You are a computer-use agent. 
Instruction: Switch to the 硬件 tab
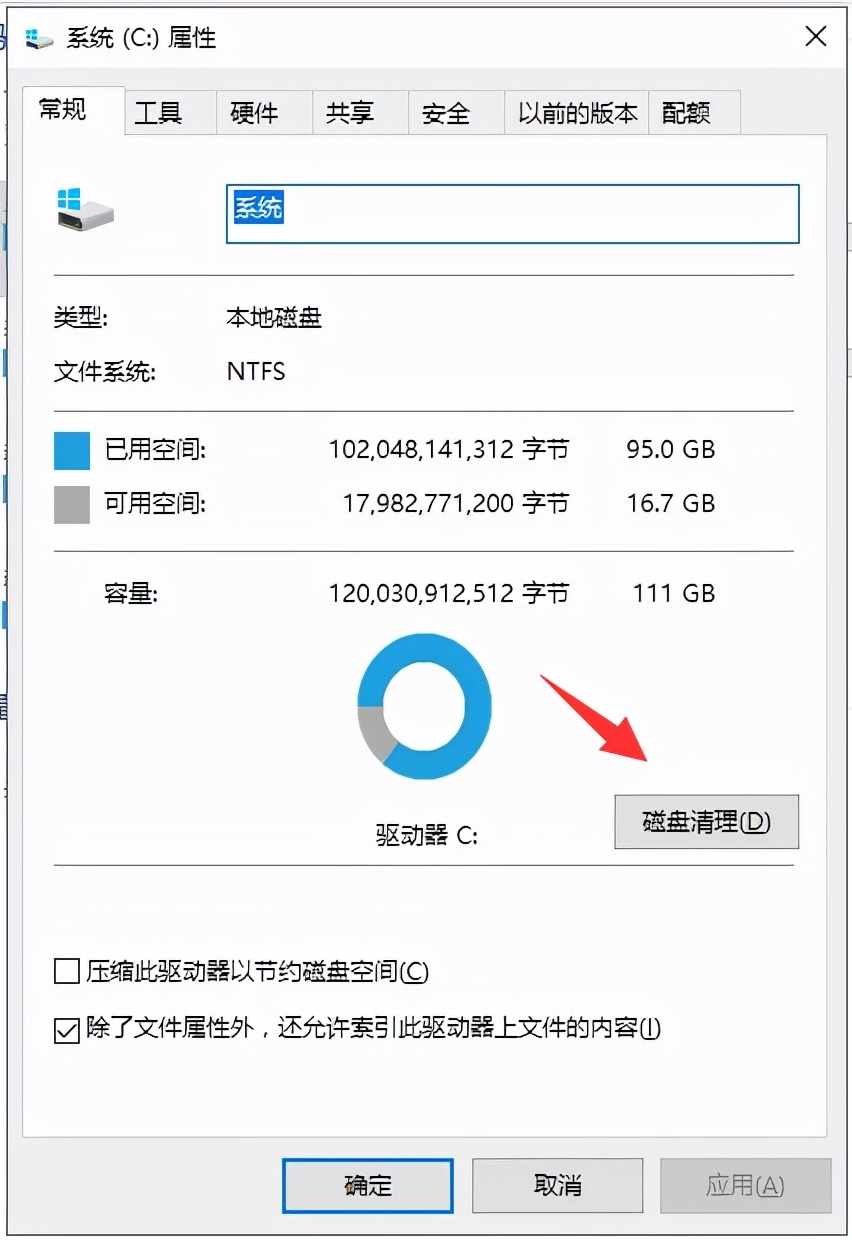254,114
